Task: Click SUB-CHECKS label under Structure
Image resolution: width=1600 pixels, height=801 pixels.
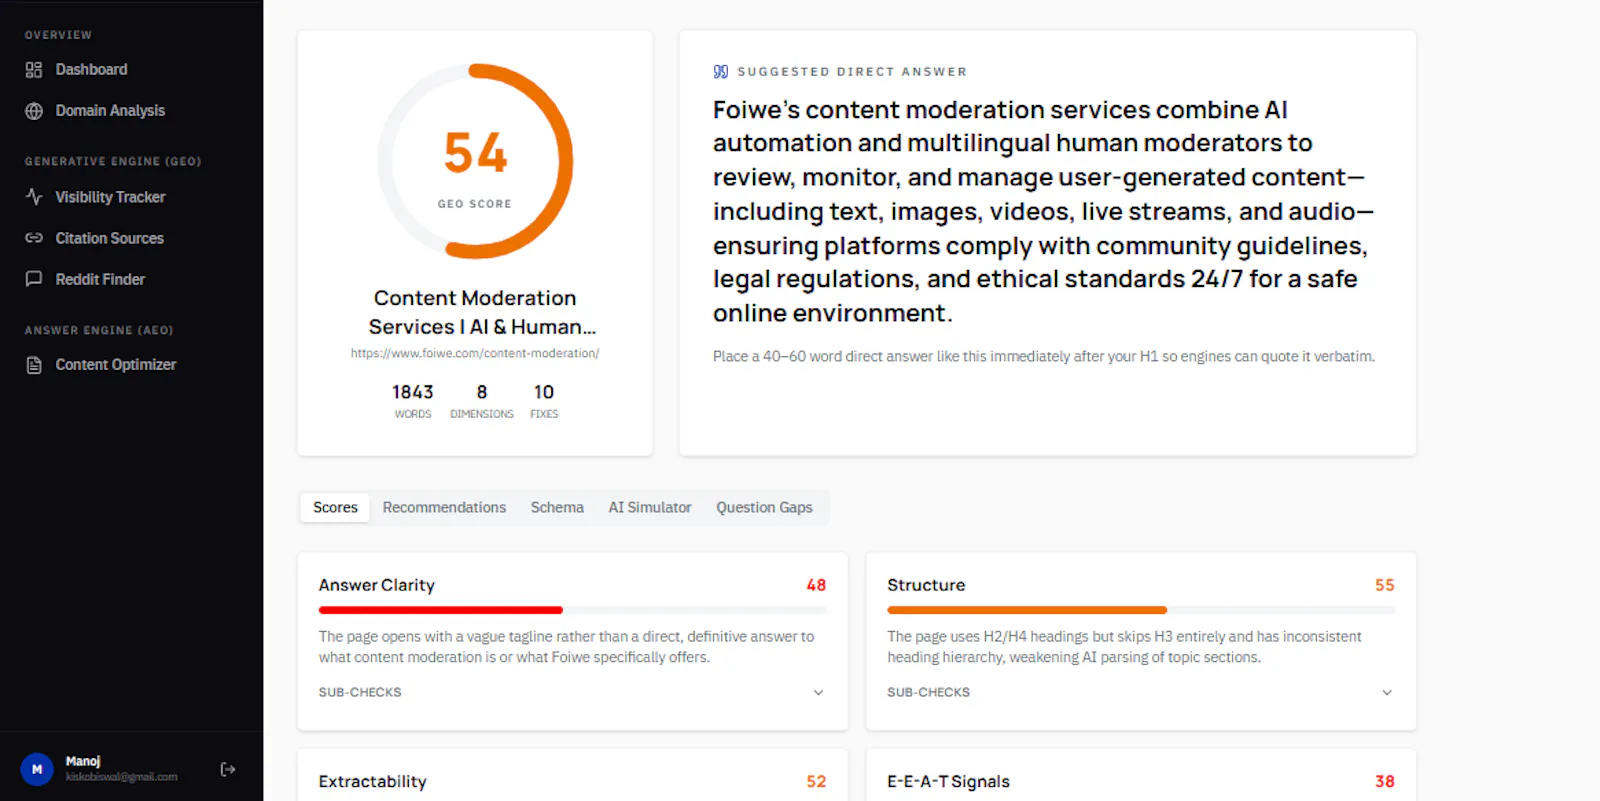Action: pyautogui.click(x=928, y=692)
